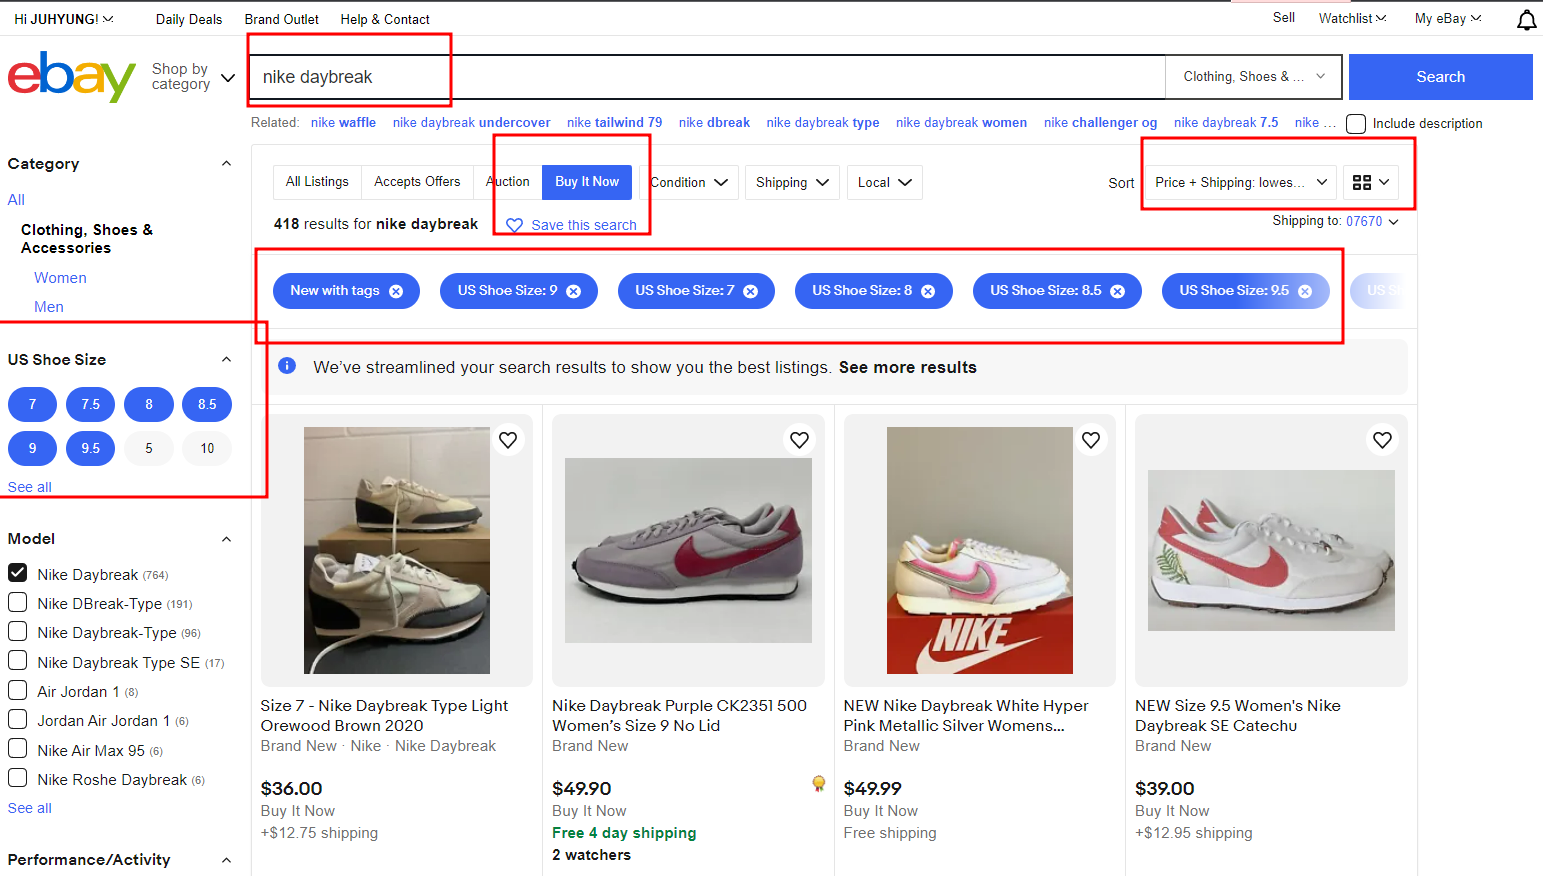Open notifications bell icon
The height and width of the screenshot is (876, 1543).
(x=1526, y=20)
